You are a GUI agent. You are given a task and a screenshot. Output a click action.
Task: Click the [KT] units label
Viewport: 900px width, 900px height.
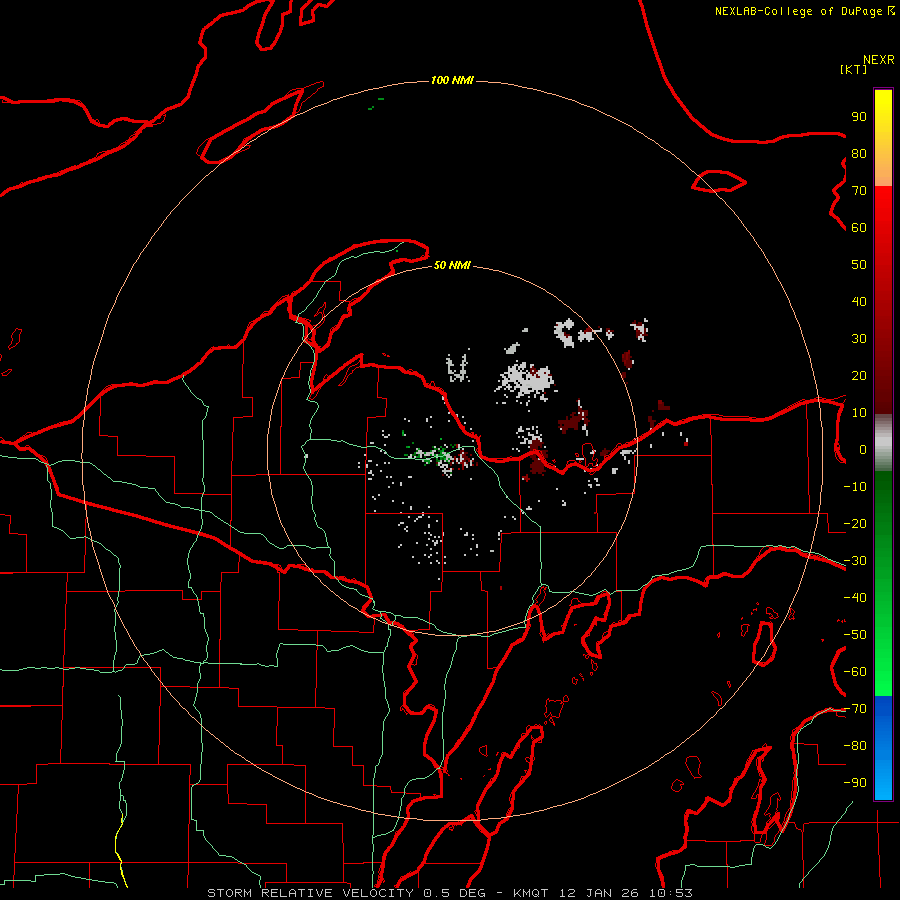pyautogui.click(x=854, y=69)
